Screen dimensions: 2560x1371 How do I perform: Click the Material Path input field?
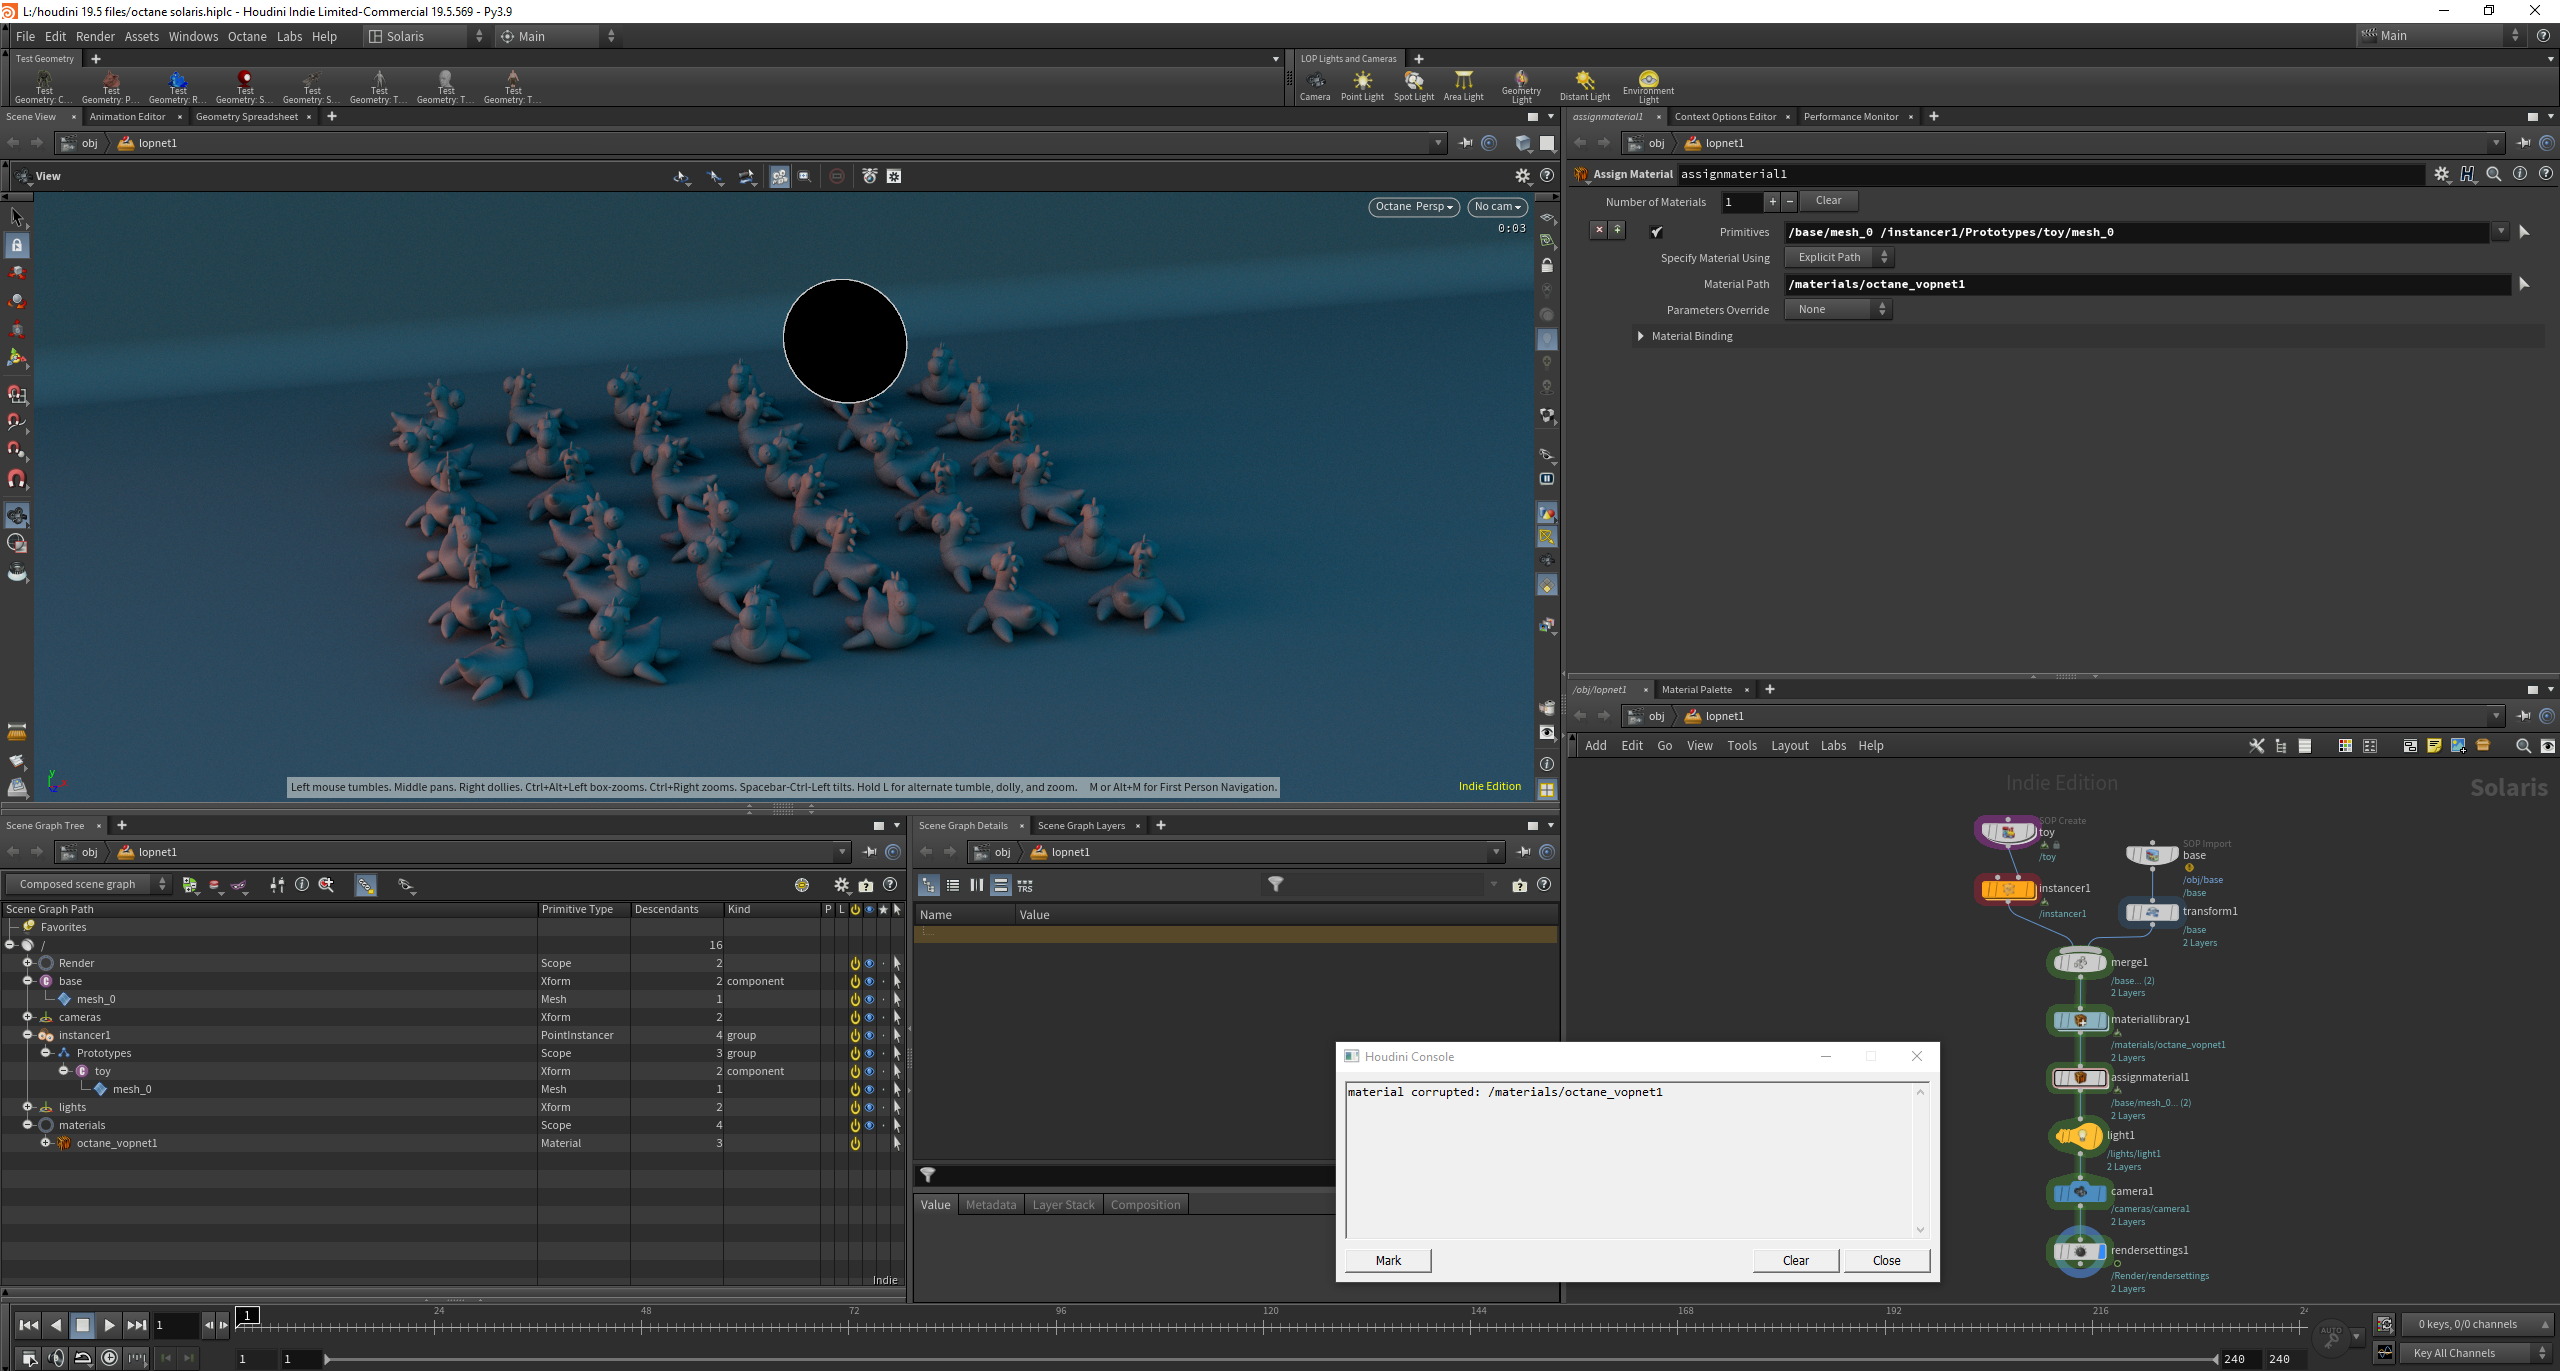(x=2145, y=284)
